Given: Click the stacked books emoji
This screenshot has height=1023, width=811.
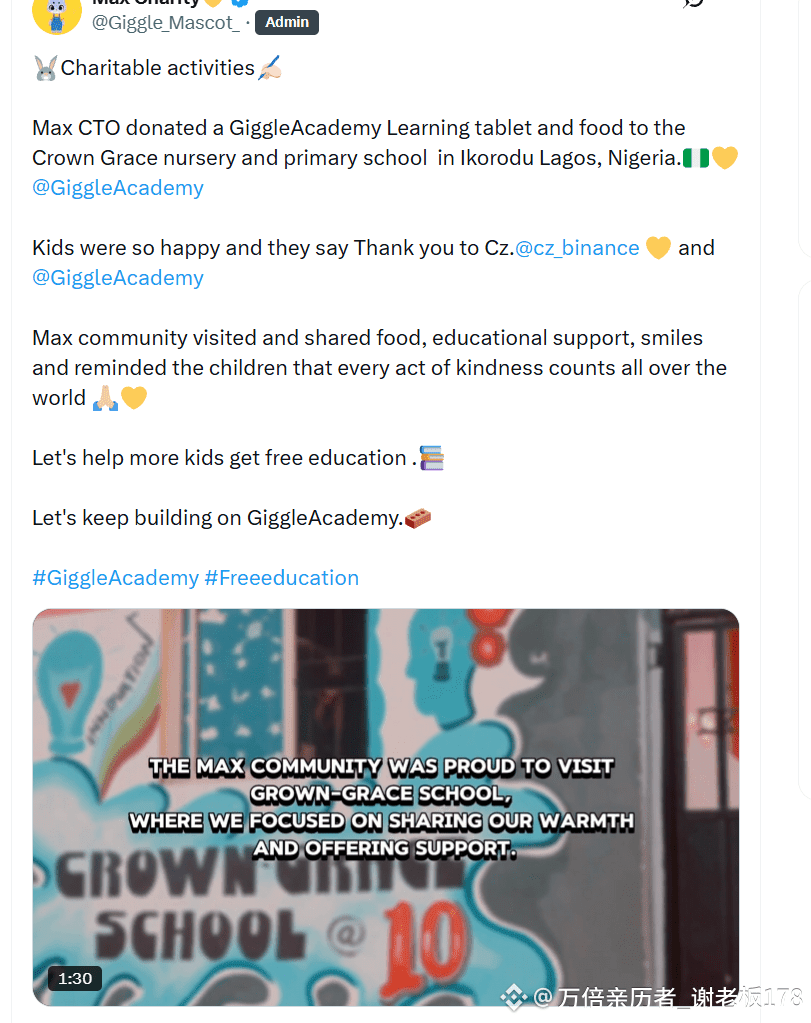Looking at the screenshot, I should (x=432, y=458).
